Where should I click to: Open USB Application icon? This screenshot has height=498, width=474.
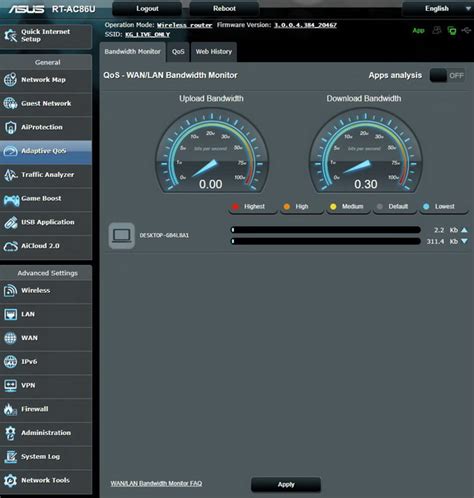point(10,222)
